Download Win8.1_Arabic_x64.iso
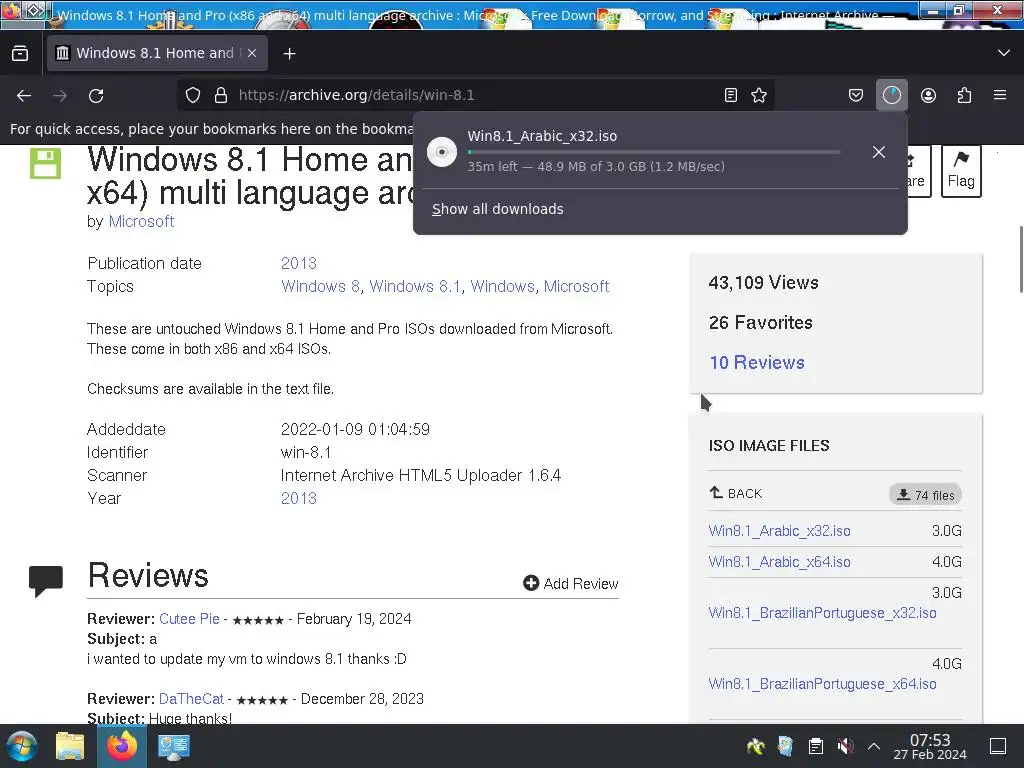This screenshot has height=768, width=1024. [779, 562]
